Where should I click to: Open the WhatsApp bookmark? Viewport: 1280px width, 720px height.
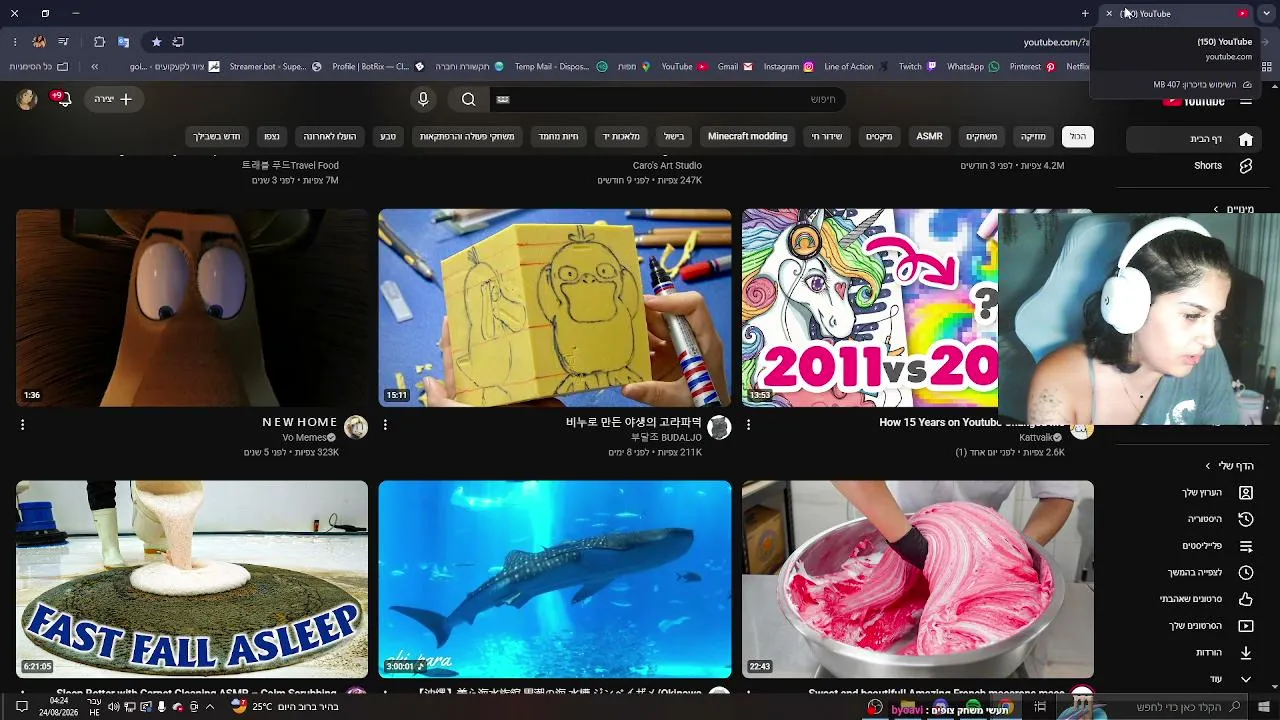(x=973, y=67)
